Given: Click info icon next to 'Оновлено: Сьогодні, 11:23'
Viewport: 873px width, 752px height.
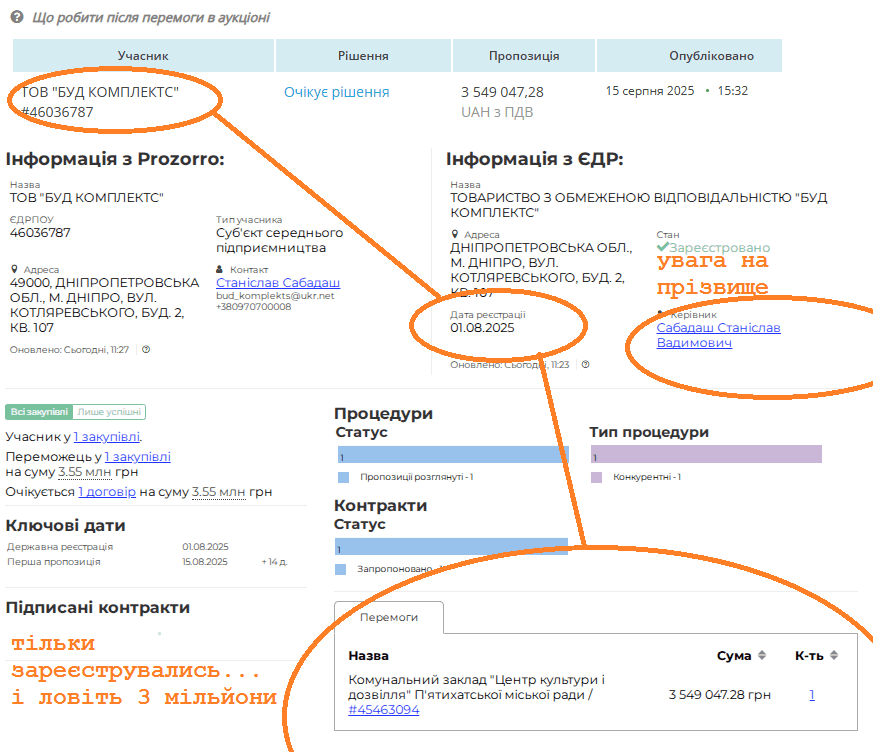Looking at the screenshot, I should pyautogui.click(x=585, y=365).
